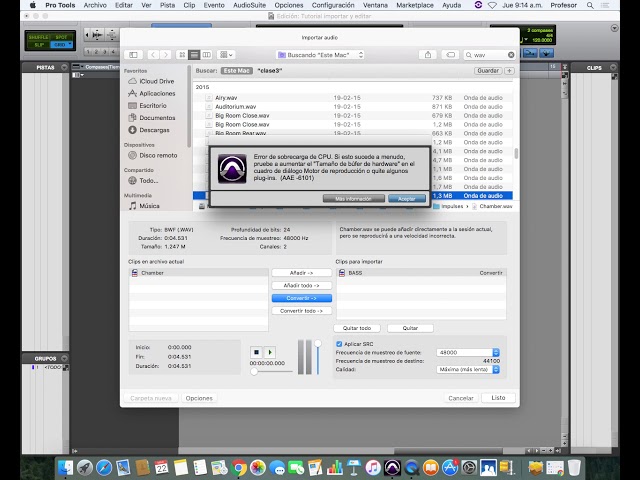Viewport: 640px width, 480px height.
Task: Open the Clips panel dropdown menu
Action: point(613,67)
